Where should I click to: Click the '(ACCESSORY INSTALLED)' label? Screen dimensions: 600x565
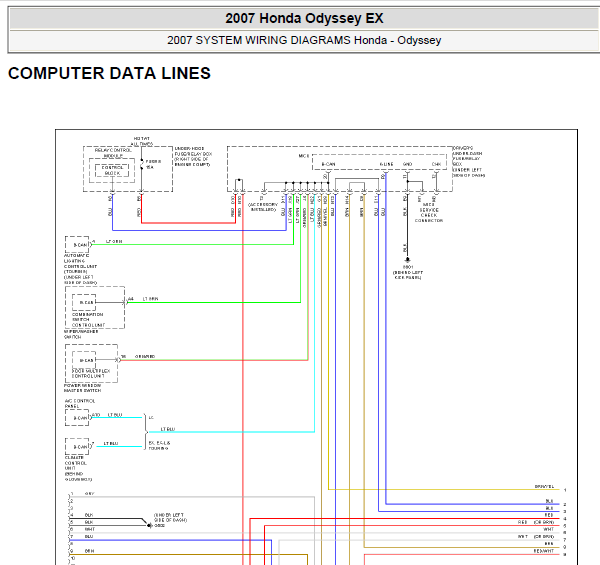pos(263,207)
